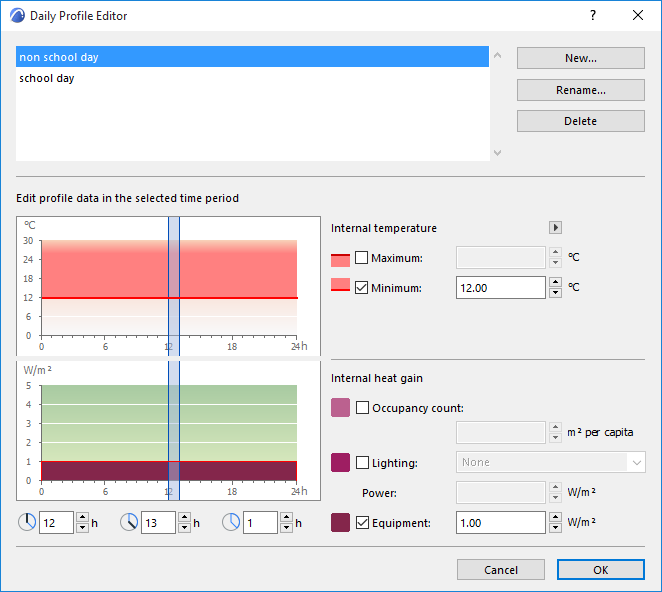
Task: Increase the start hour stepper
Action: coord(83,517)
